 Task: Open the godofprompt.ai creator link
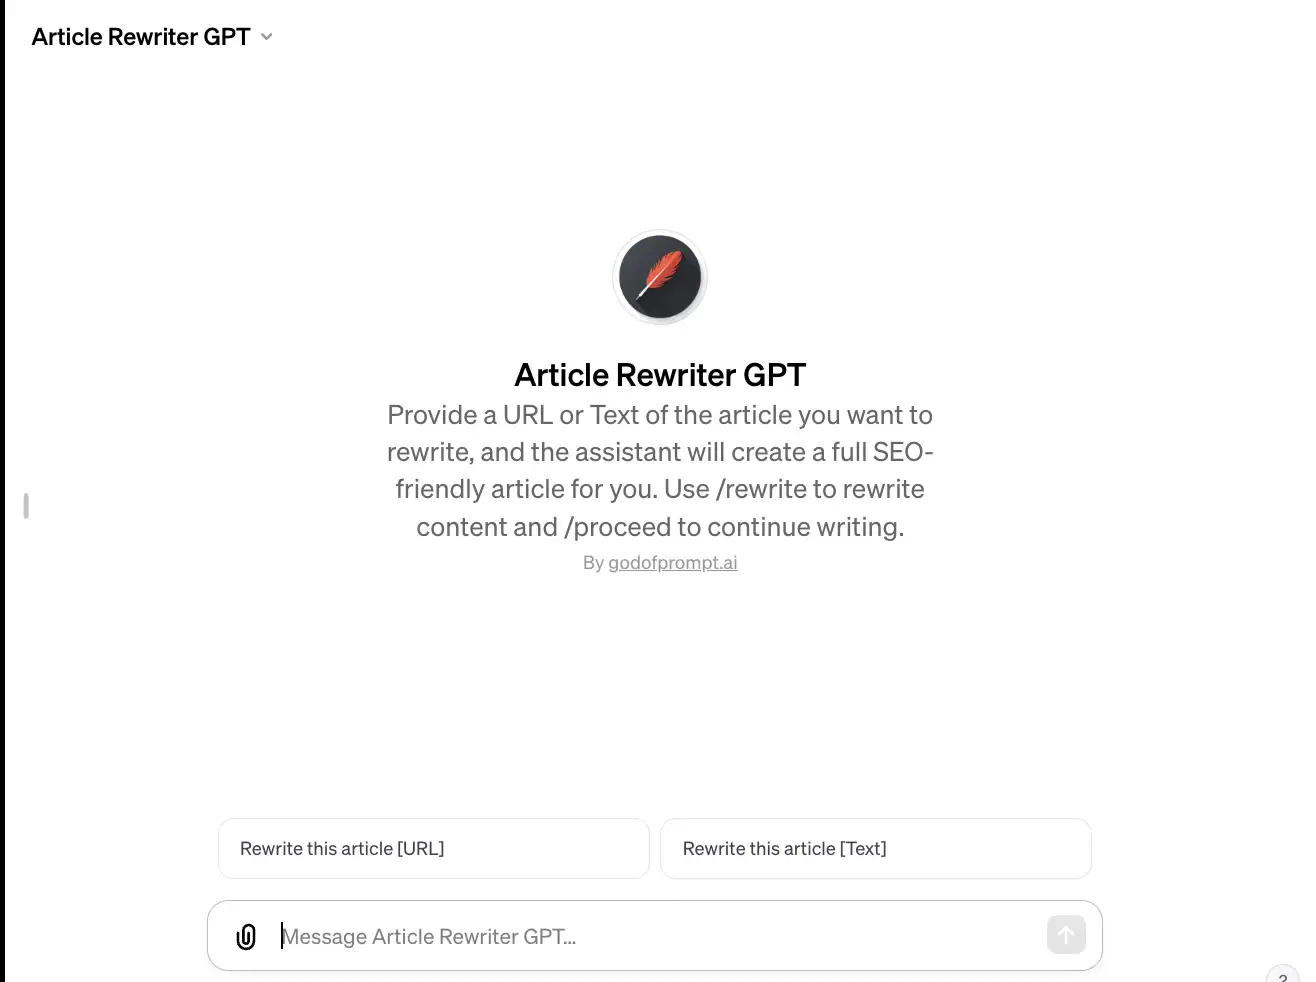(x=672, y=562)
